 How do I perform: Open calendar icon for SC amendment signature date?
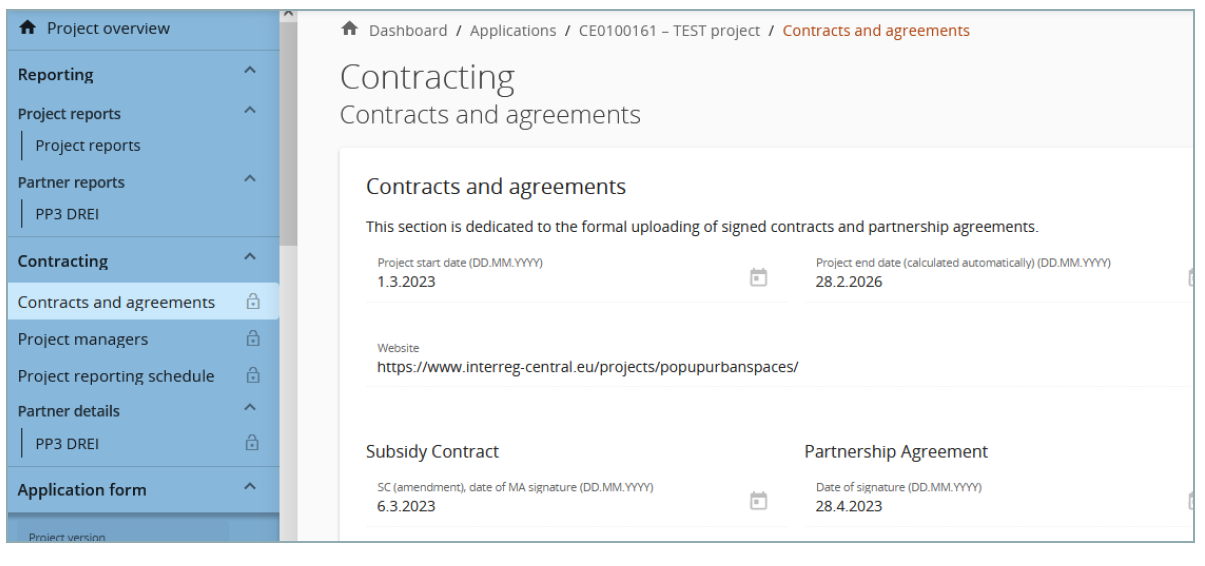[x=758, y=501]
